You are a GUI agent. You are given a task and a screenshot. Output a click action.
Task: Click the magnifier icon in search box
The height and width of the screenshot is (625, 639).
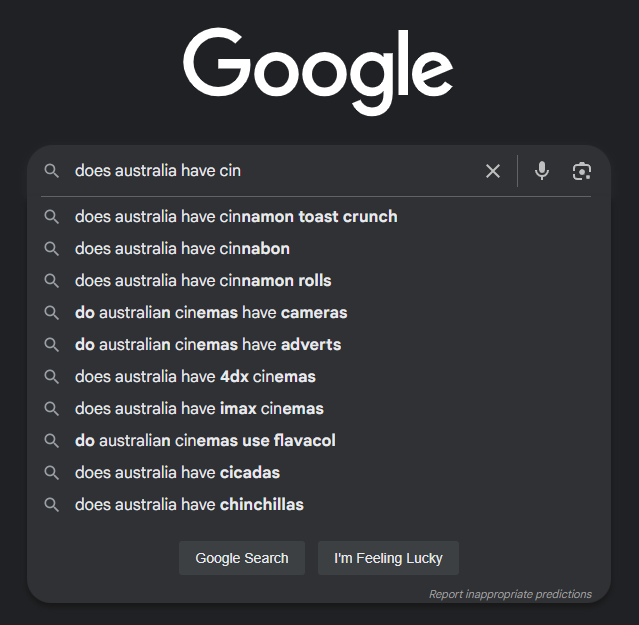tap(52, 171)
